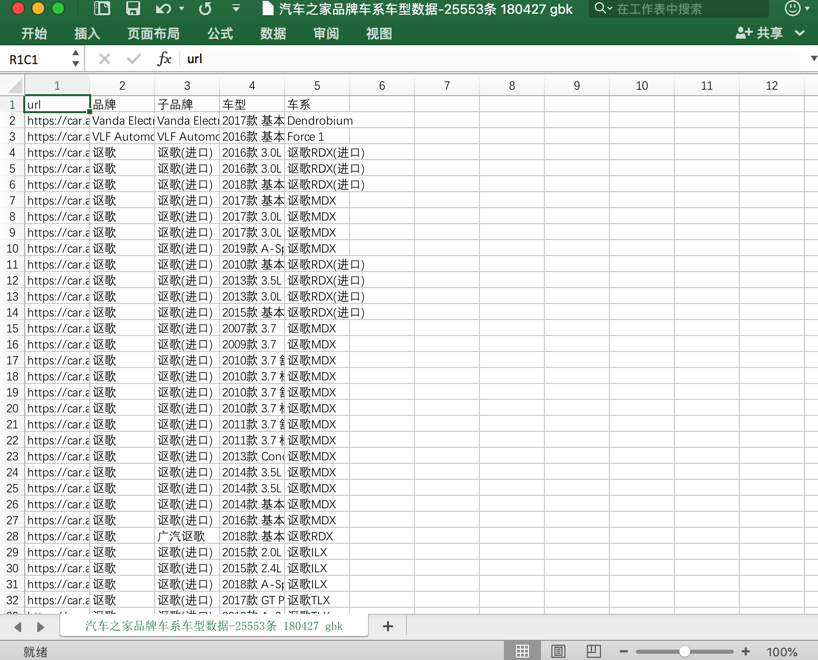The width and height of the screenshot is (818, 660).
Task: Select the cell reading 广汽讴歌
Action: [x=187, y=536]
